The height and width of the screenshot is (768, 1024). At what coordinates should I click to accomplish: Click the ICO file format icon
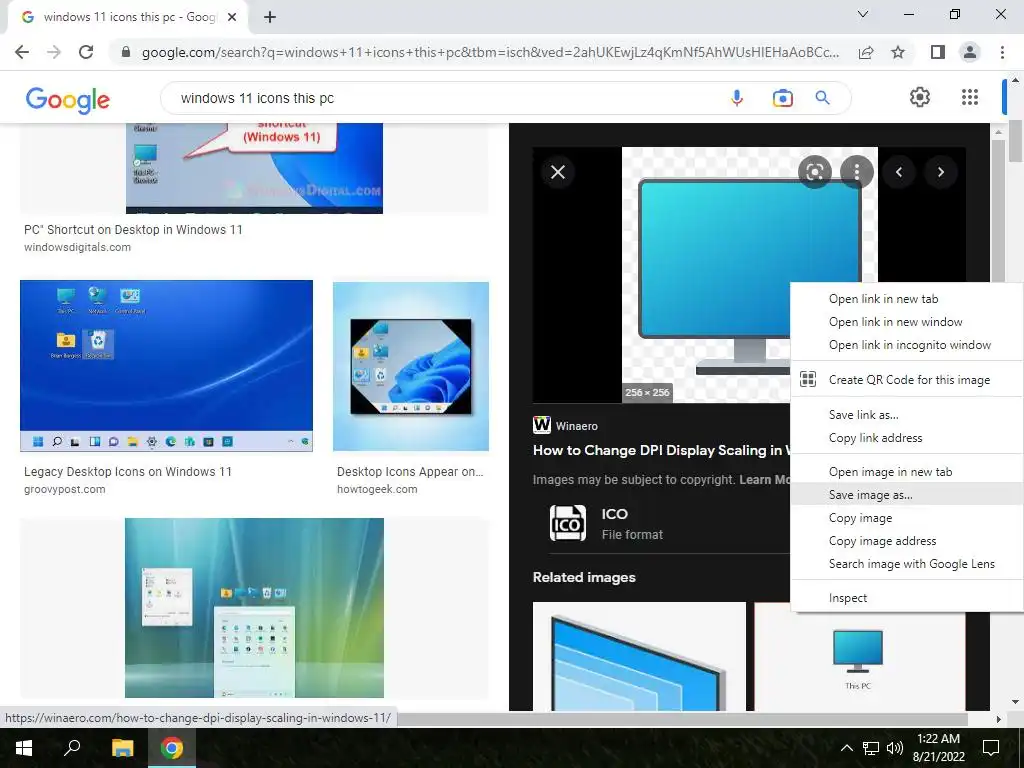[568, 523]
